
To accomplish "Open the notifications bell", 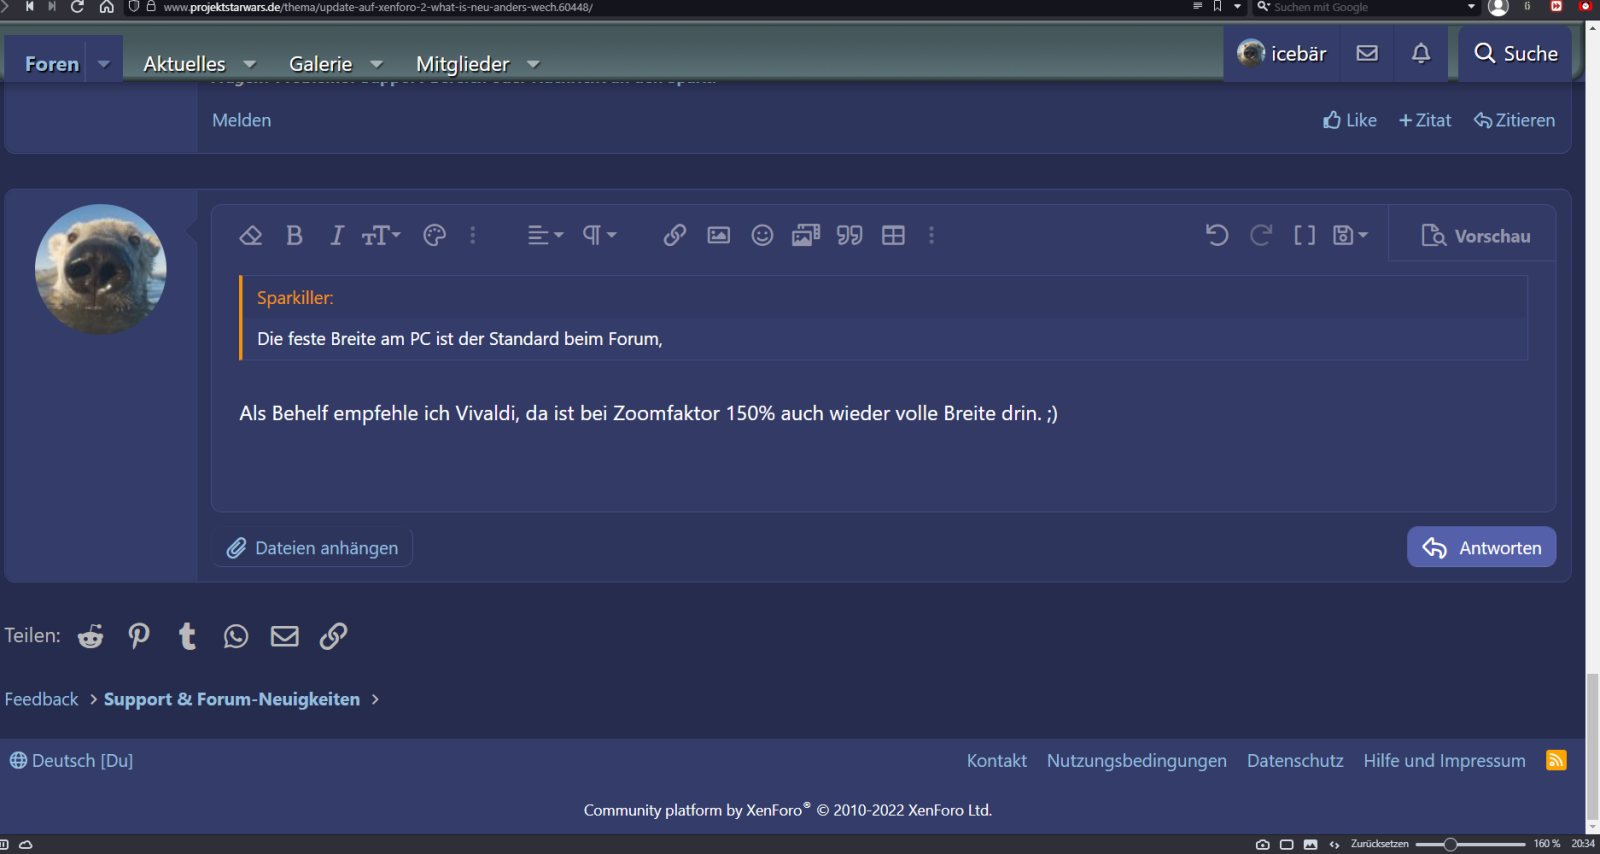I will pos(1421,54).
